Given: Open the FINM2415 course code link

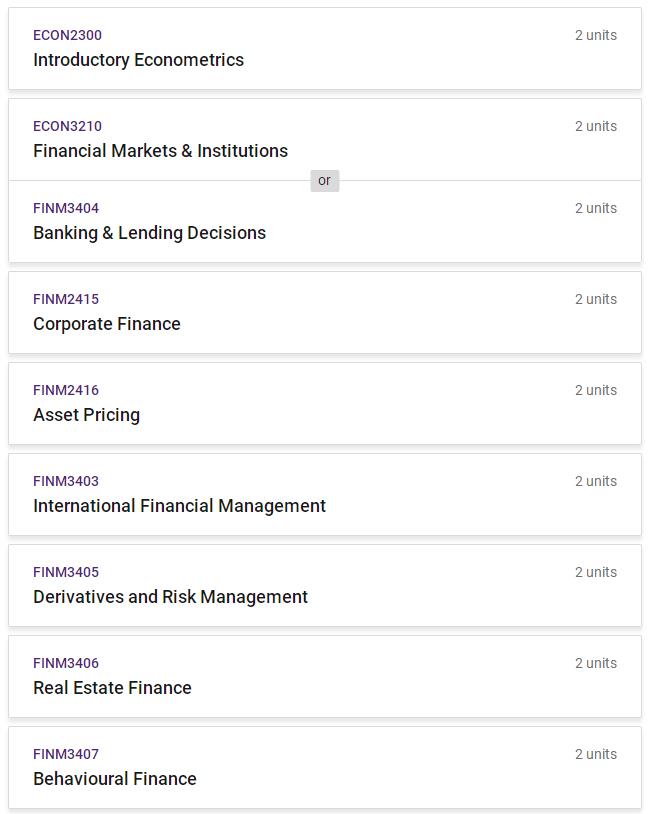Looking at the screenshot, I should (x=66, y=299).
